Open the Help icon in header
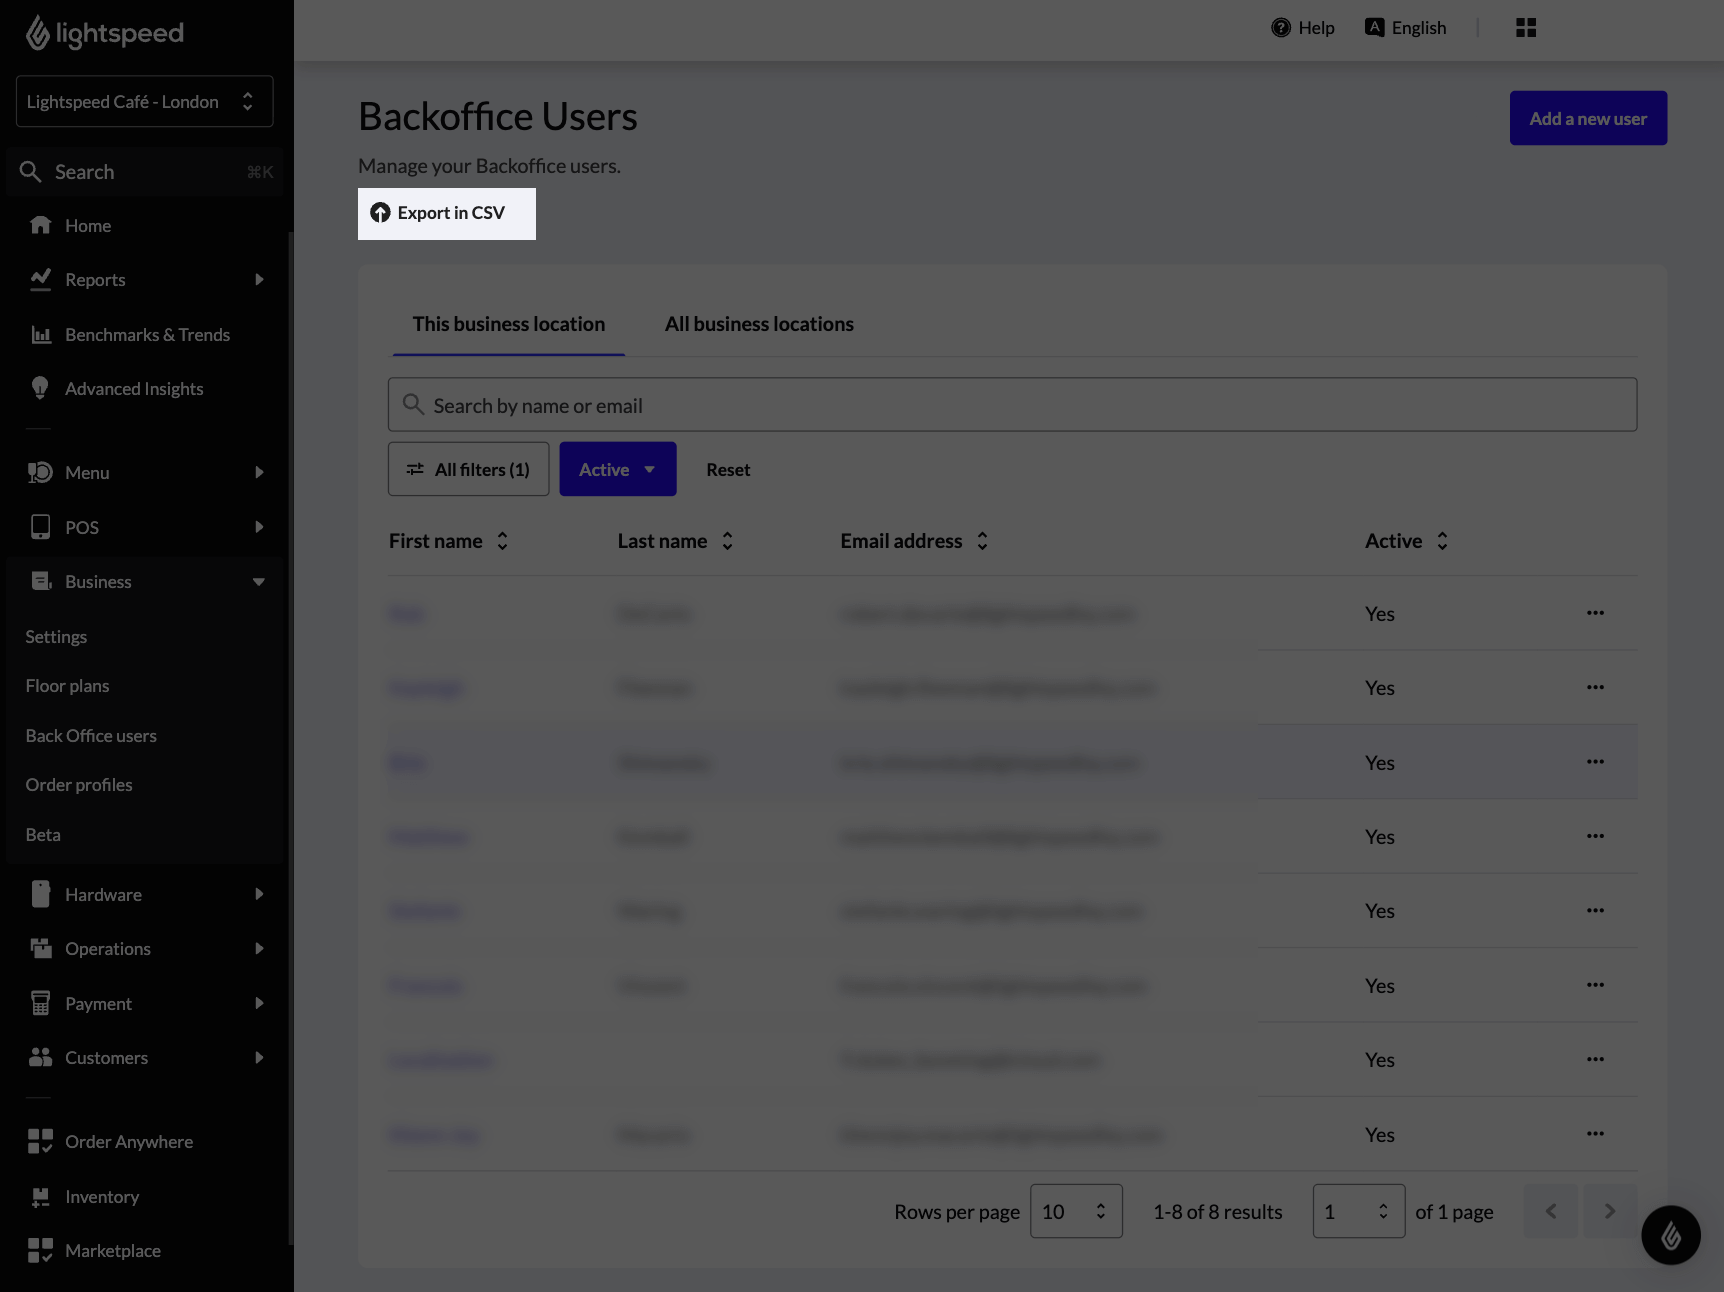1724x1292 pixels. tap(1281, 28)
